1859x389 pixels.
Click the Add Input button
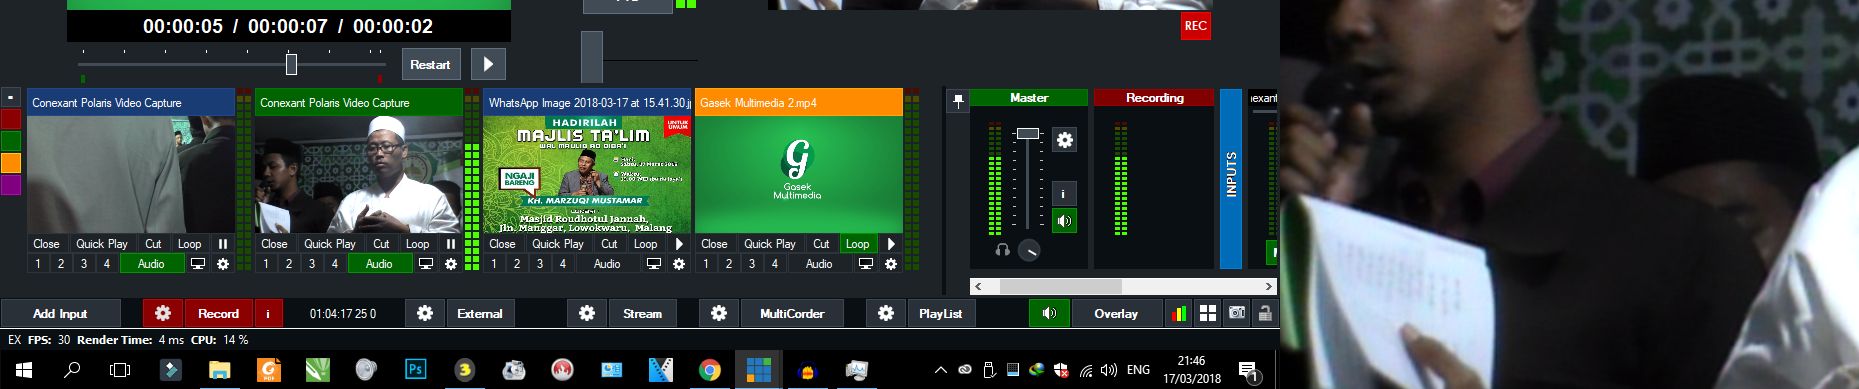60,313
